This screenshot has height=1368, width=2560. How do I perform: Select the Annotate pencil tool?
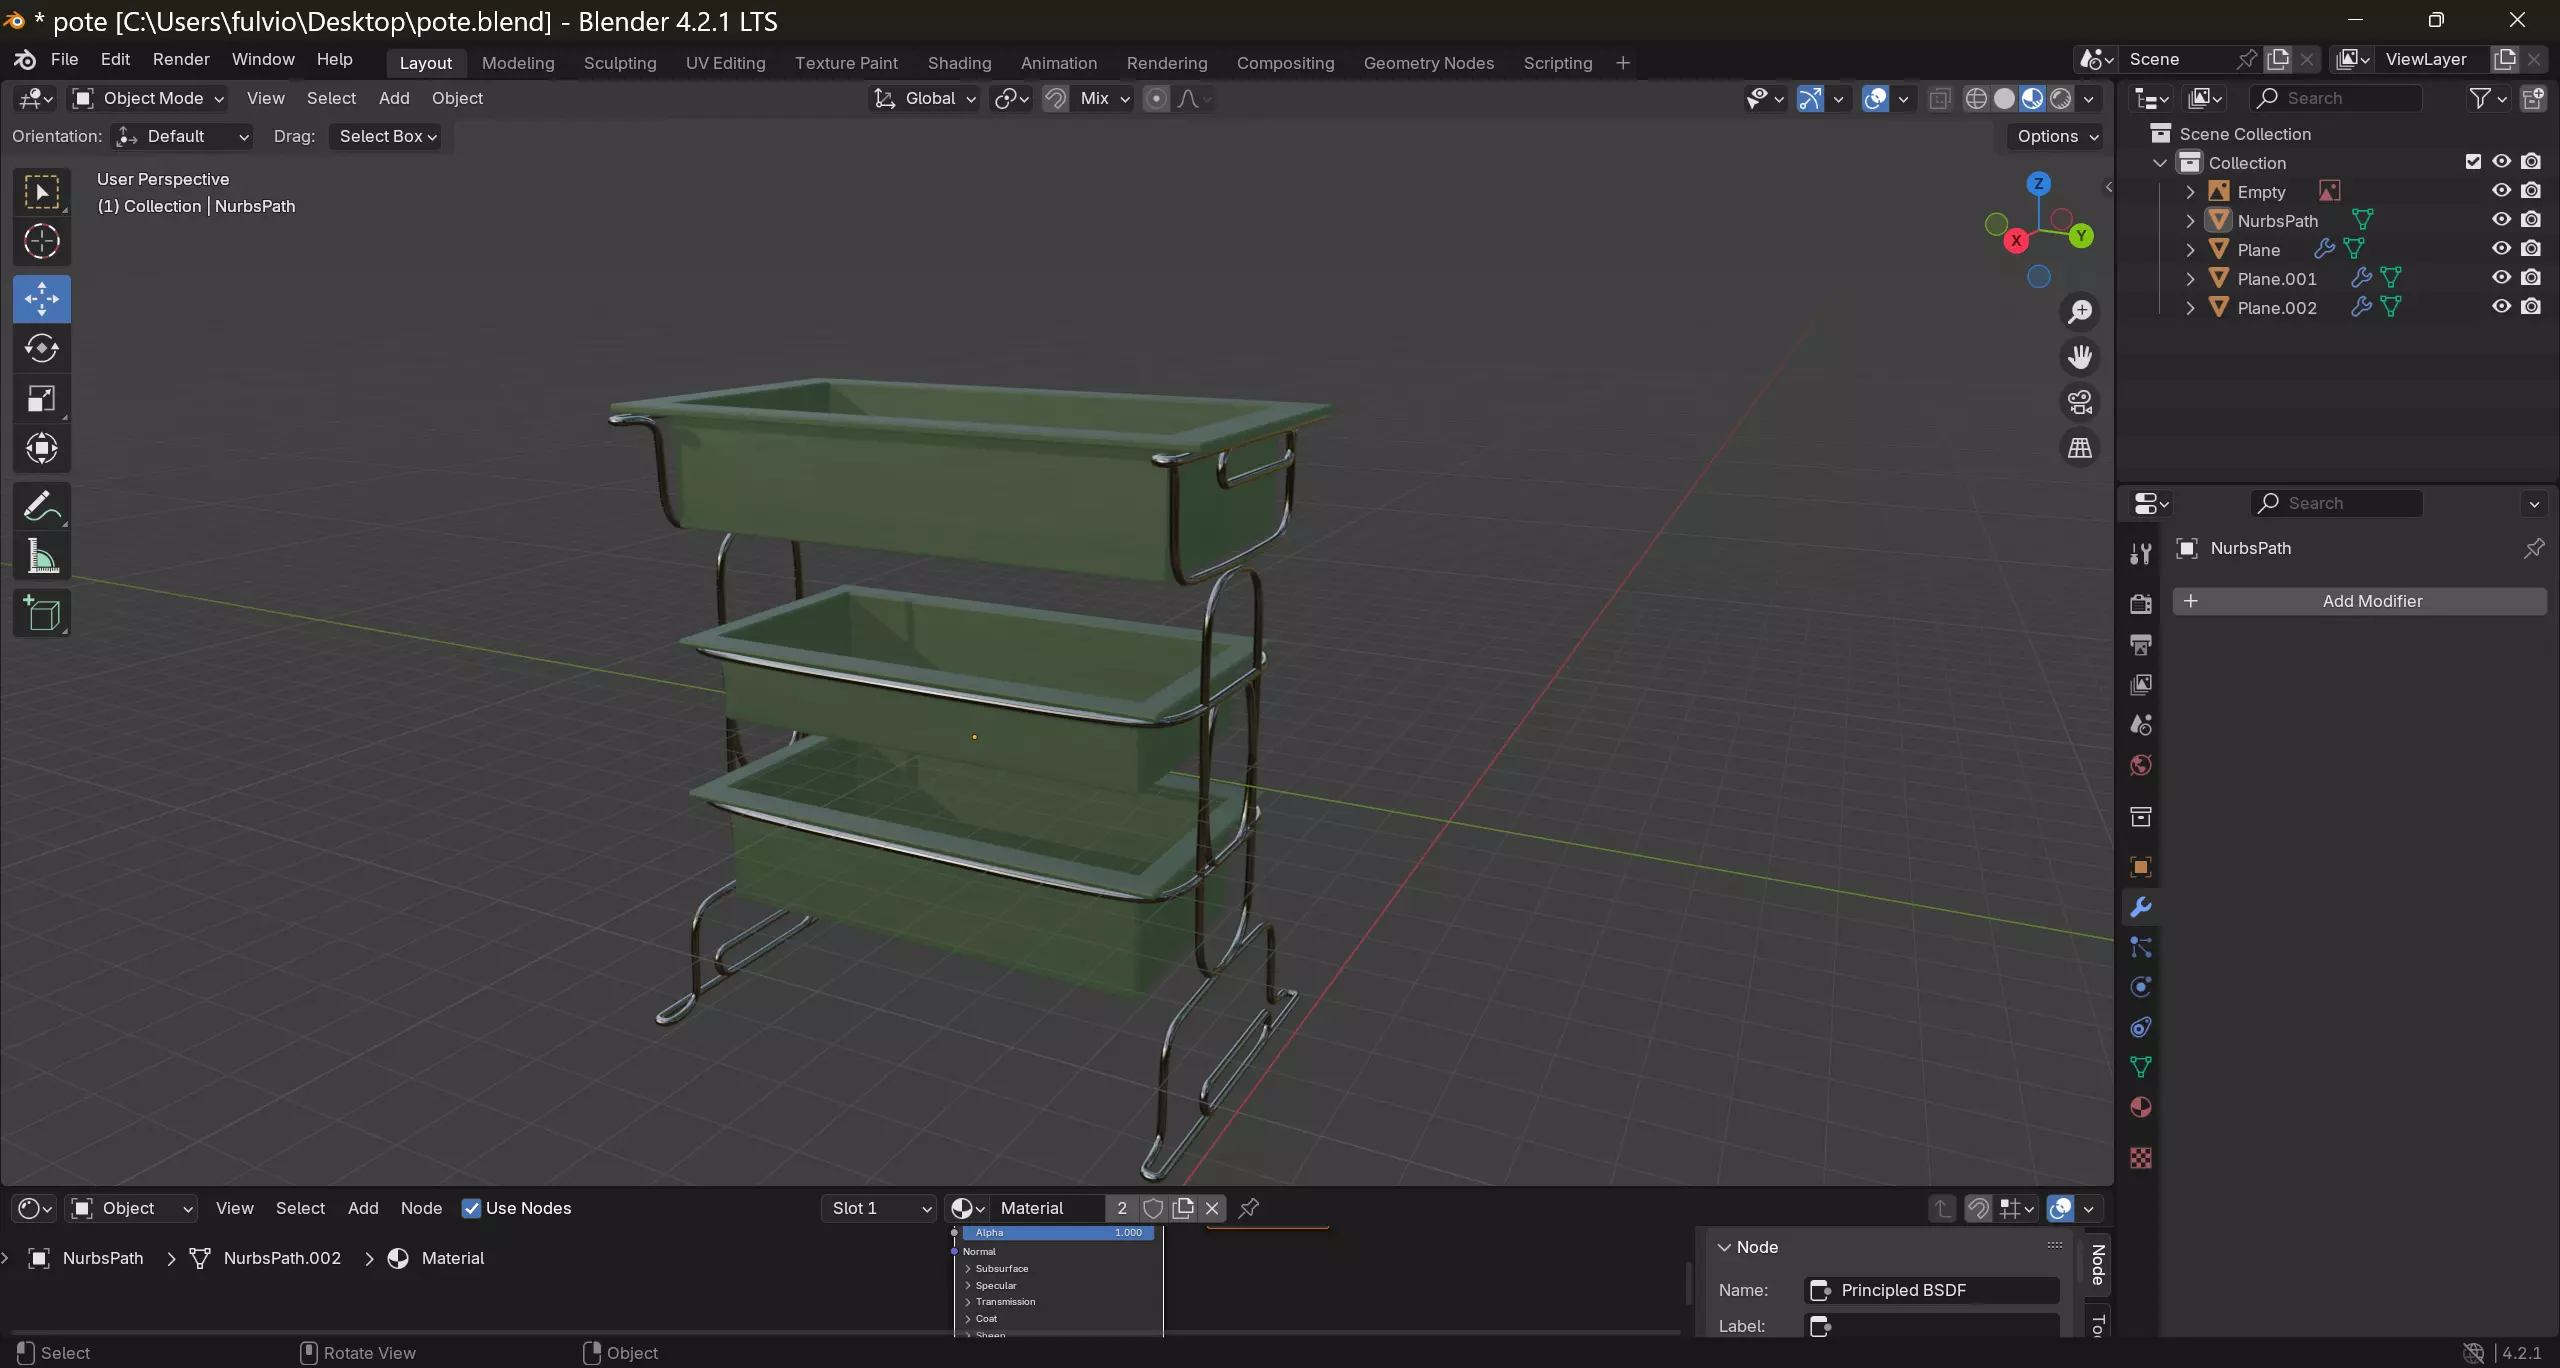41,506
